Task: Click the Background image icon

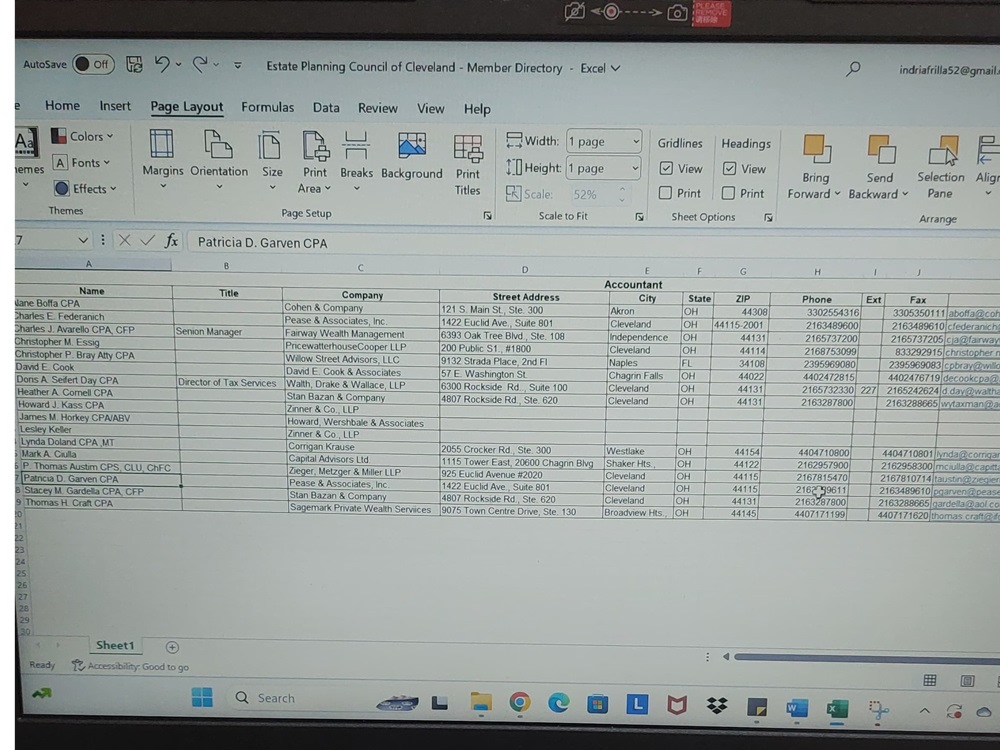Action: coord(412,146)
